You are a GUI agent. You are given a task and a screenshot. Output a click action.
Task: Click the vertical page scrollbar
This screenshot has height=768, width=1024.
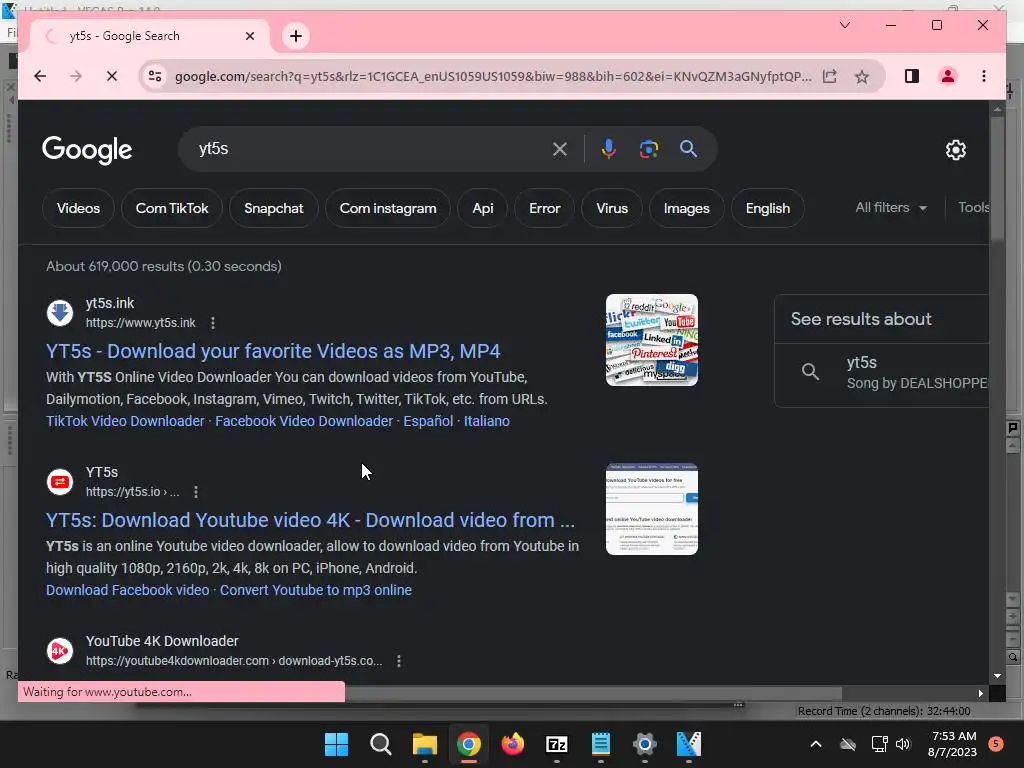point(997,180)
